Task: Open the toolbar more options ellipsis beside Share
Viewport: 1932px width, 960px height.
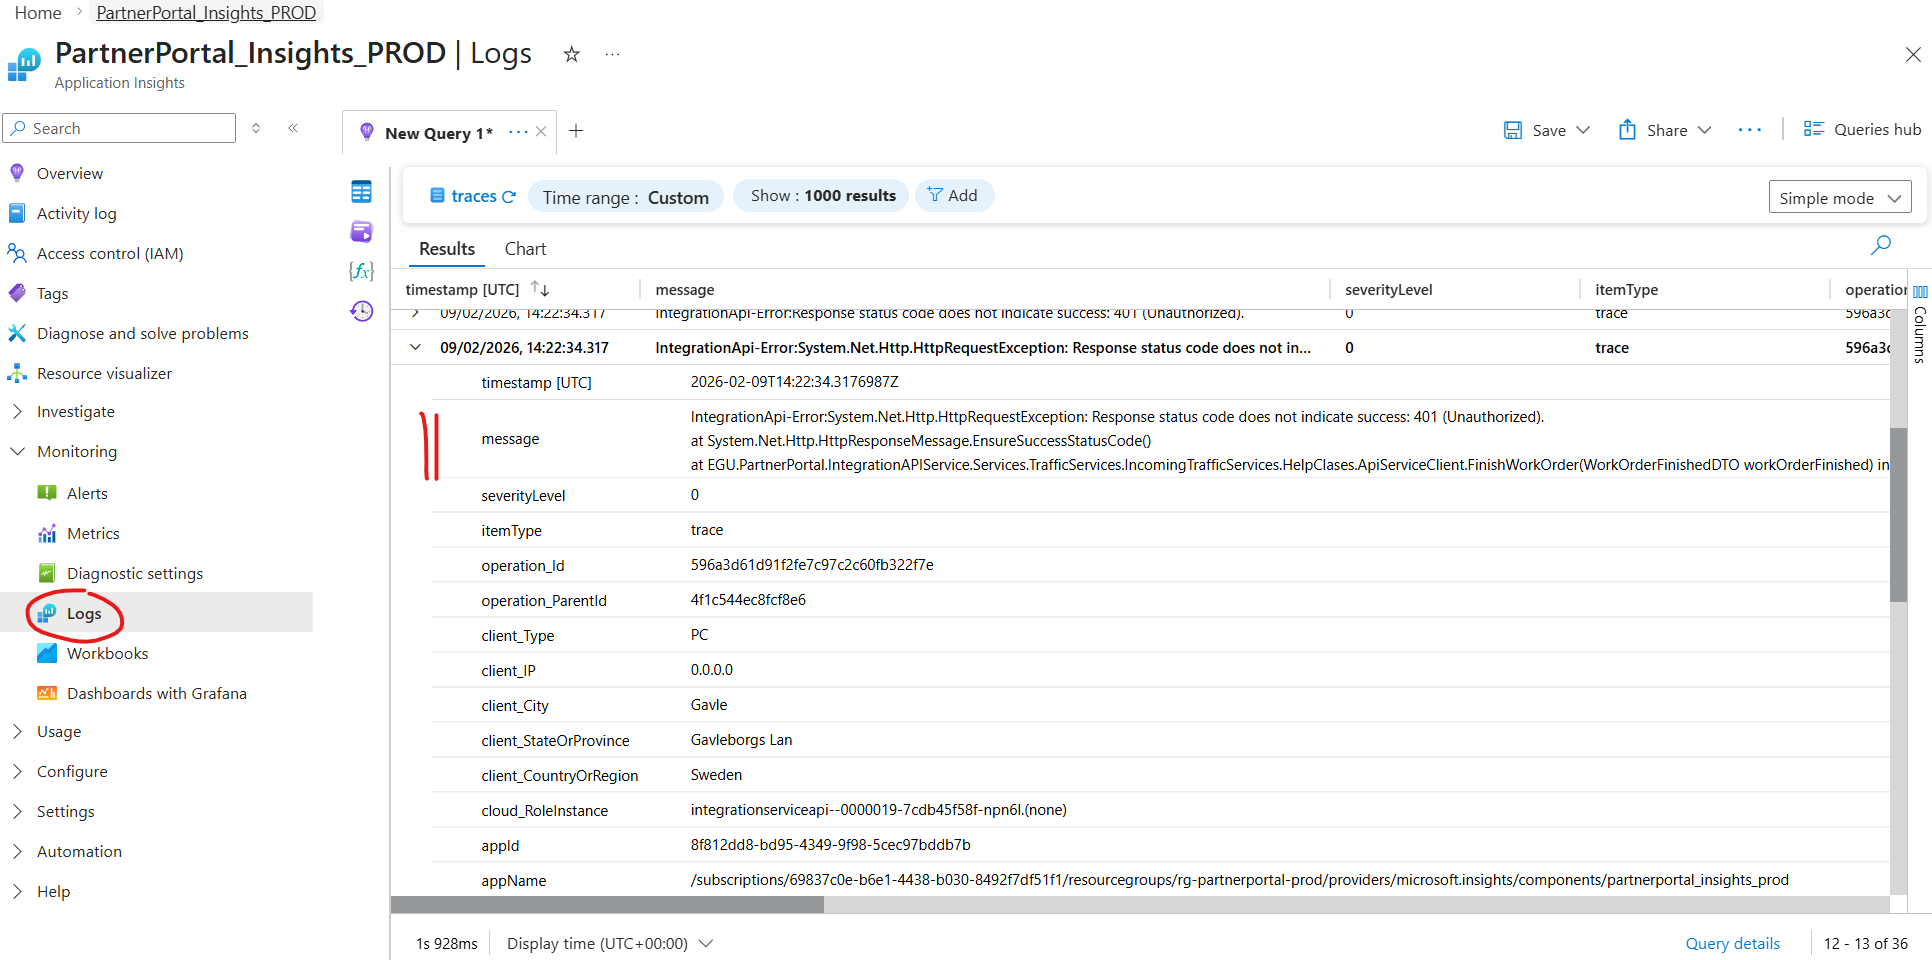Action: 1749,130
